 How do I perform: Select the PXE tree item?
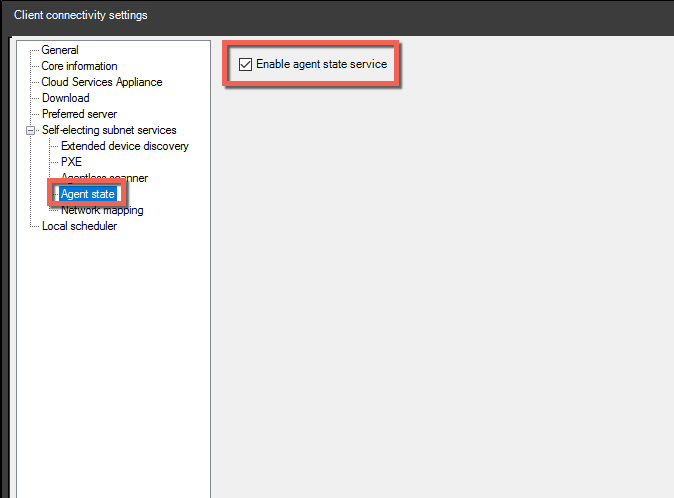(71, 162)
